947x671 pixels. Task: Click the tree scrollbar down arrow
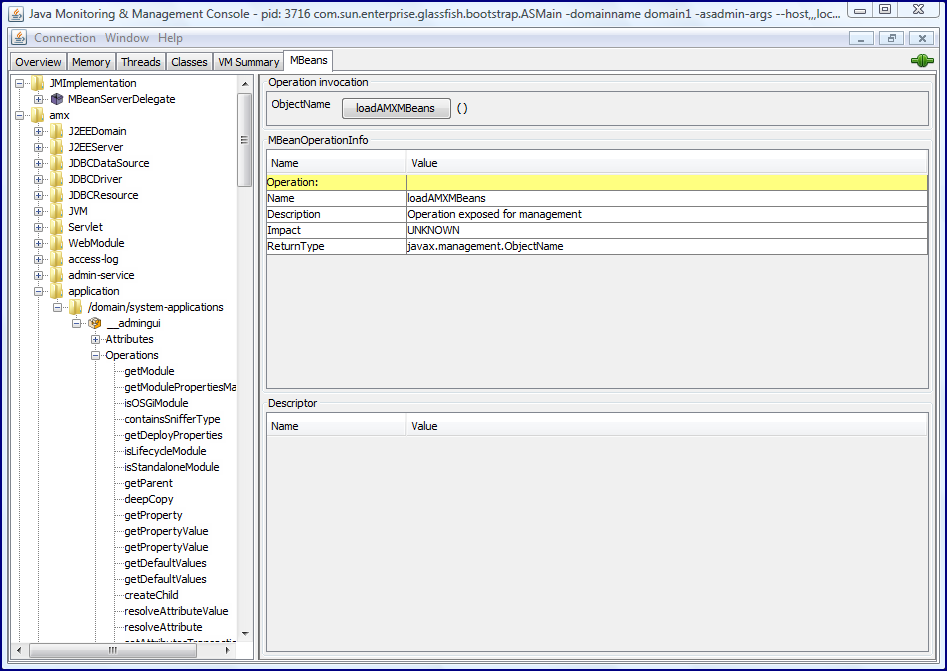245,634
